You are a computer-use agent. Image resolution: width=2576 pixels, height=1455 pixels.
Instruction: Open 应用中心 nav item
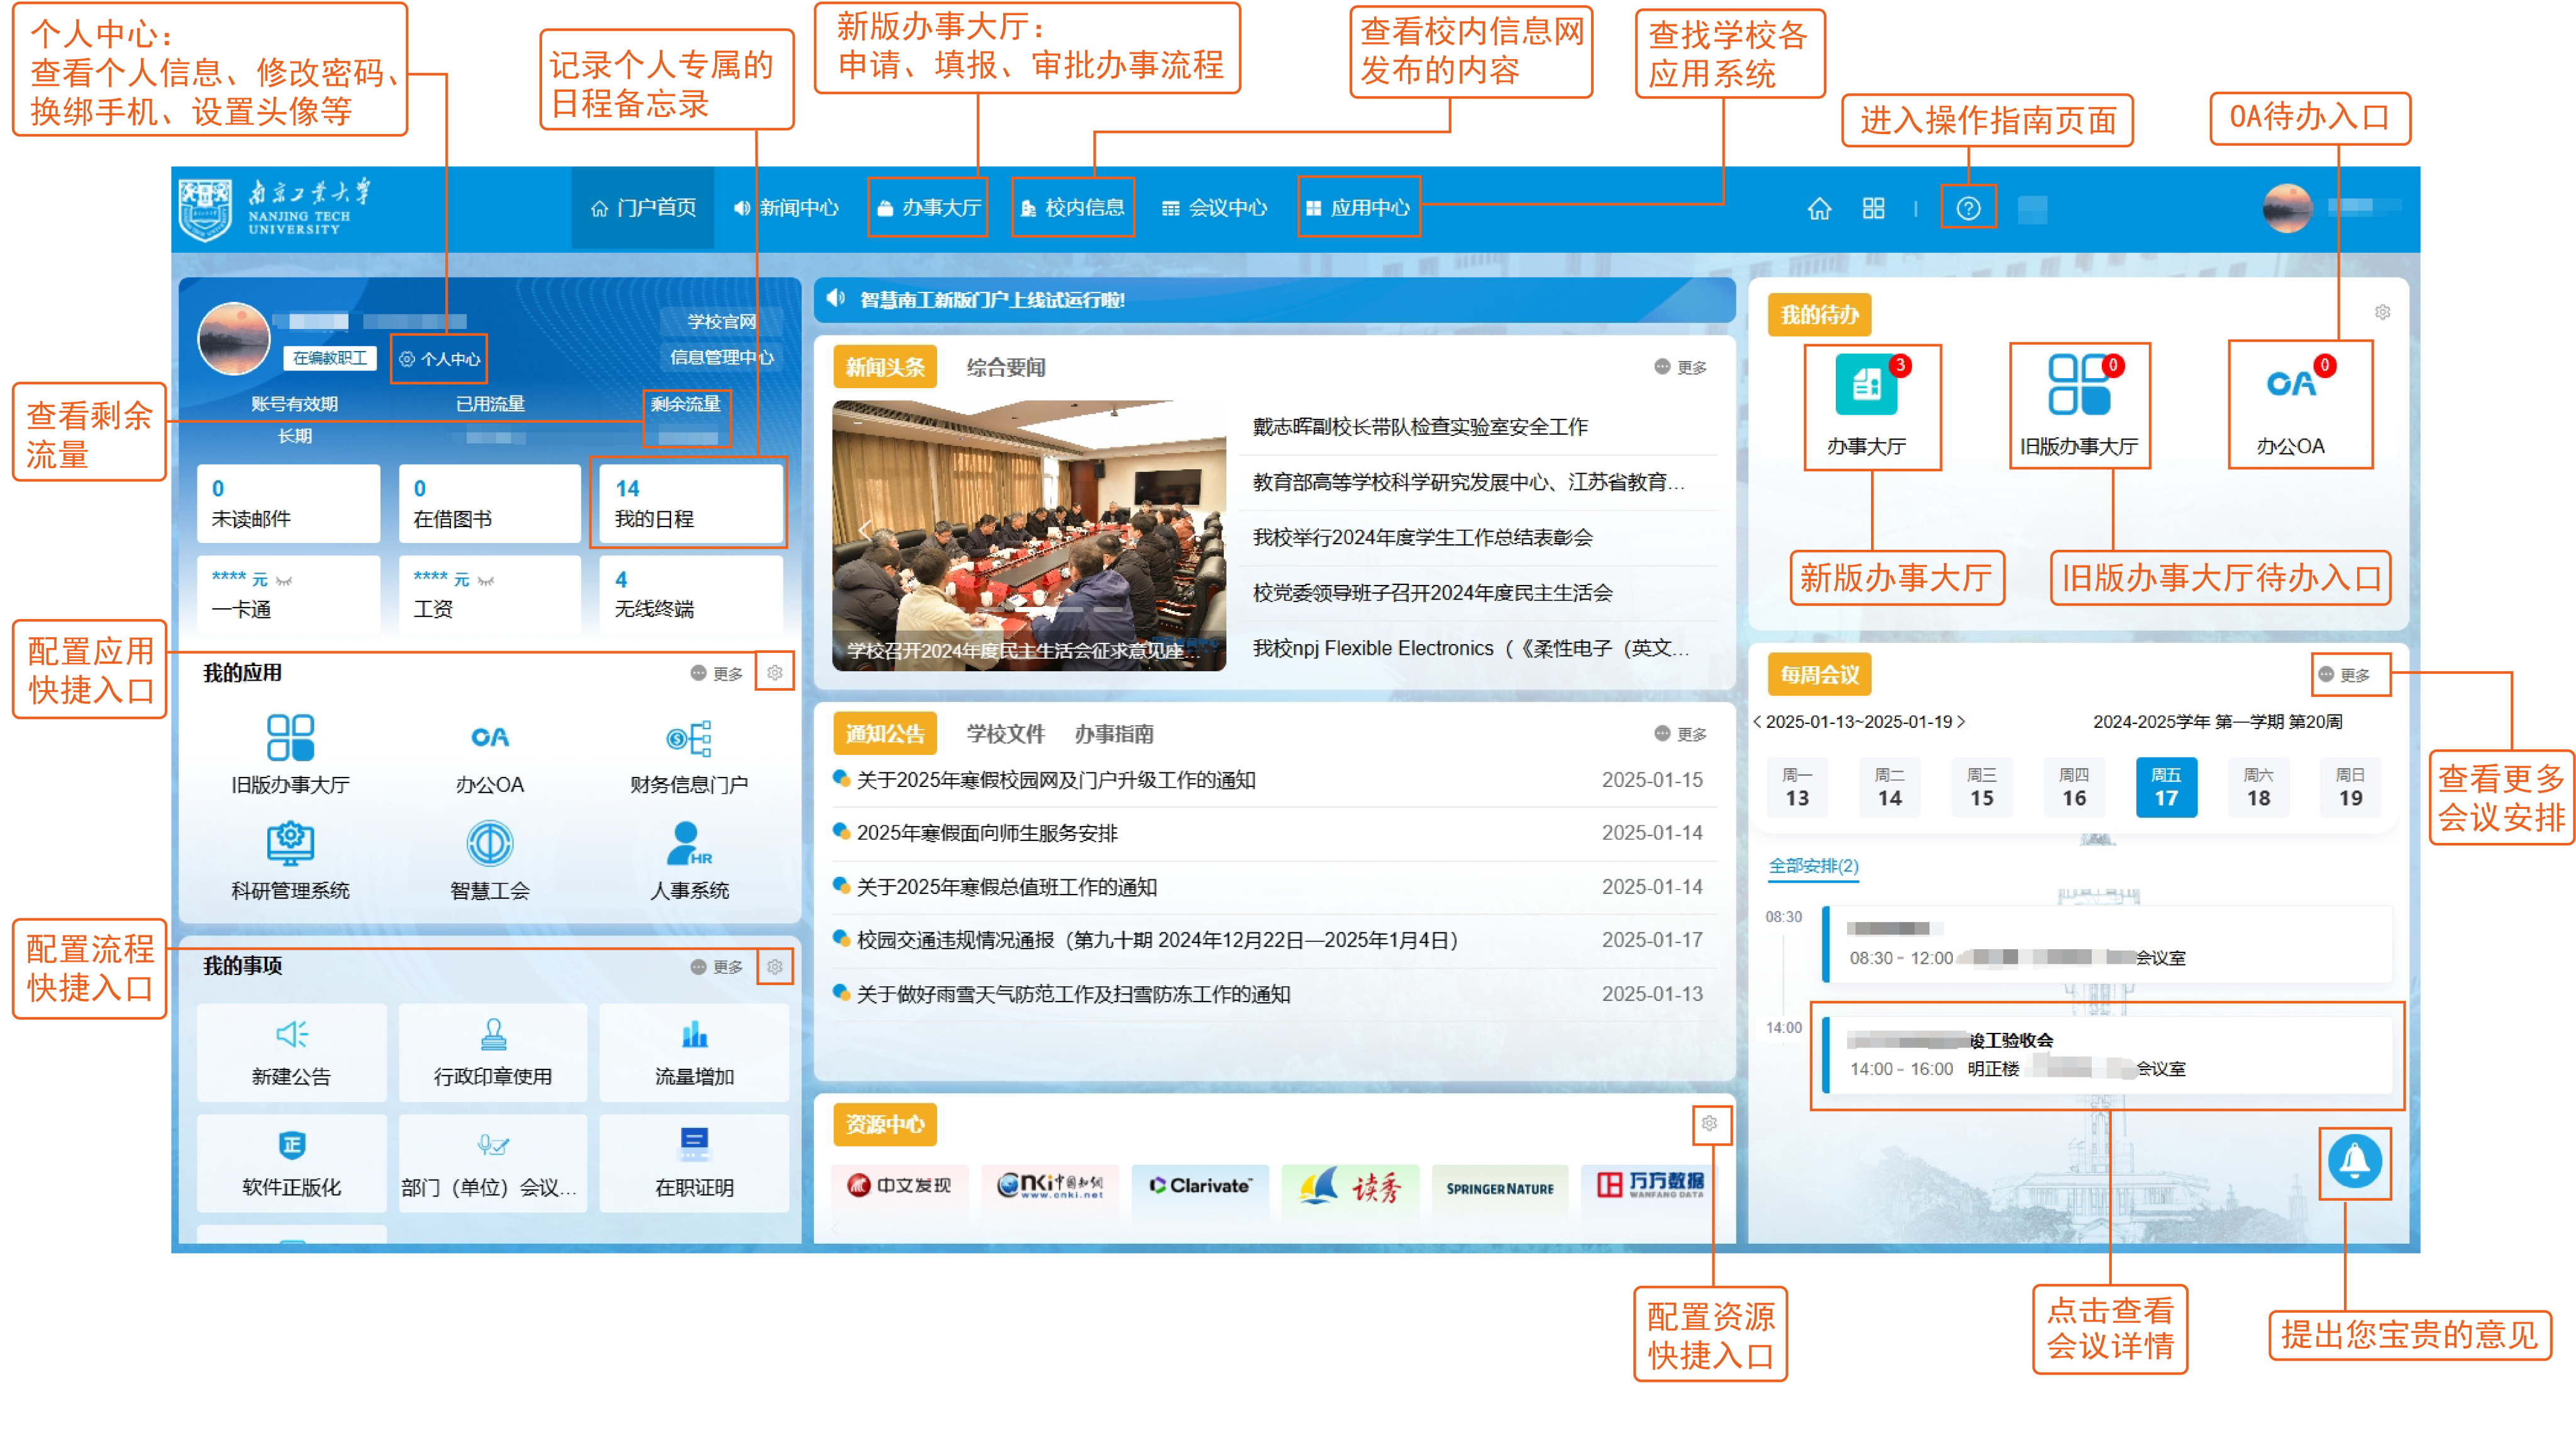[1357, 208]
